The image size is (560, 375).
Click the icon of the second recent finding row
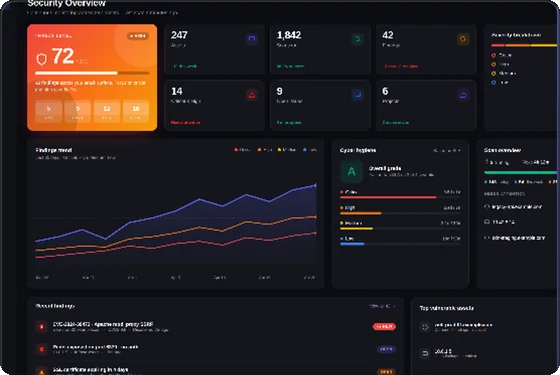tap(41, 349)
